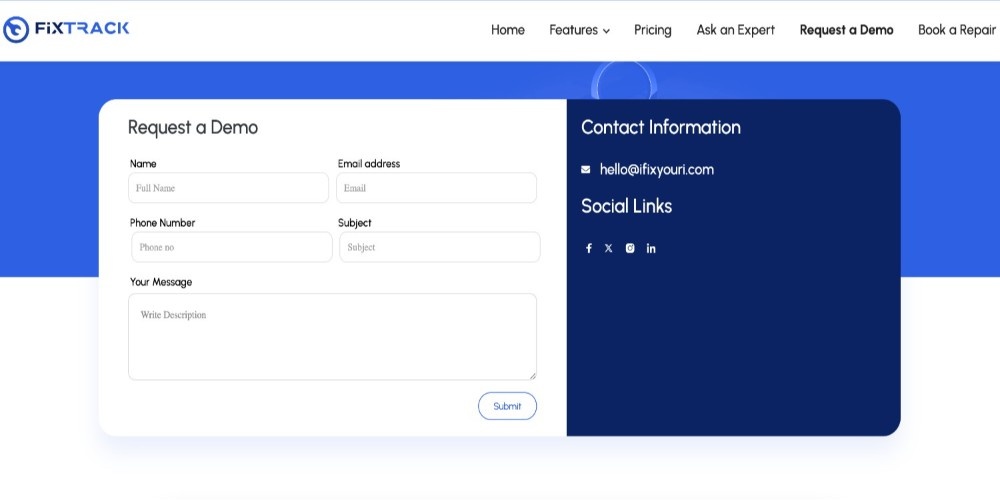Click the hello@ifixyouri.com email link

click(x=657, y=170)
